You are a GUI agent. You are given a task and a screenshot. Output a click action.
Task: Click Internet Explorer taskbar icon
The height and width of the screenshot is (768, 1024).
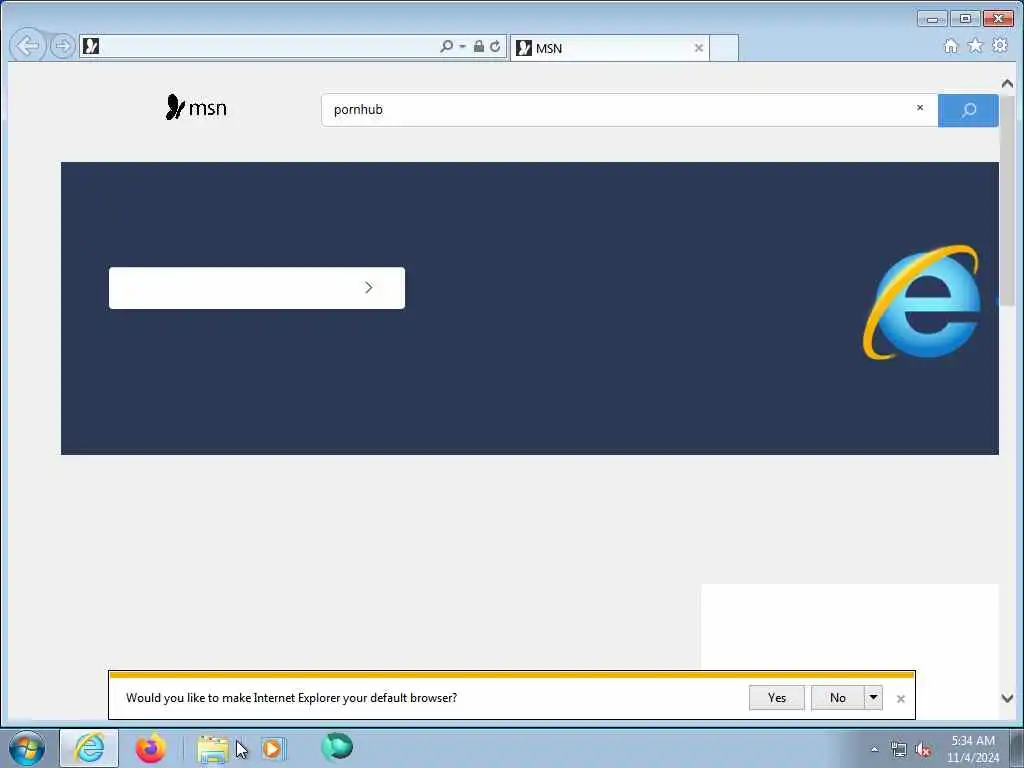click(89, 748)
